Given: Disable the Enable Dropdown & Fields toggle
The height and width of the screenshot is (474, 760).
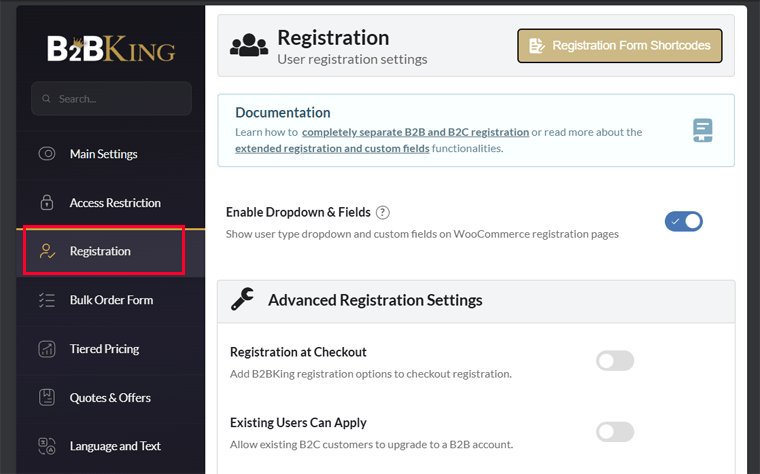Looking at the screenshot, I should [683, 221].
